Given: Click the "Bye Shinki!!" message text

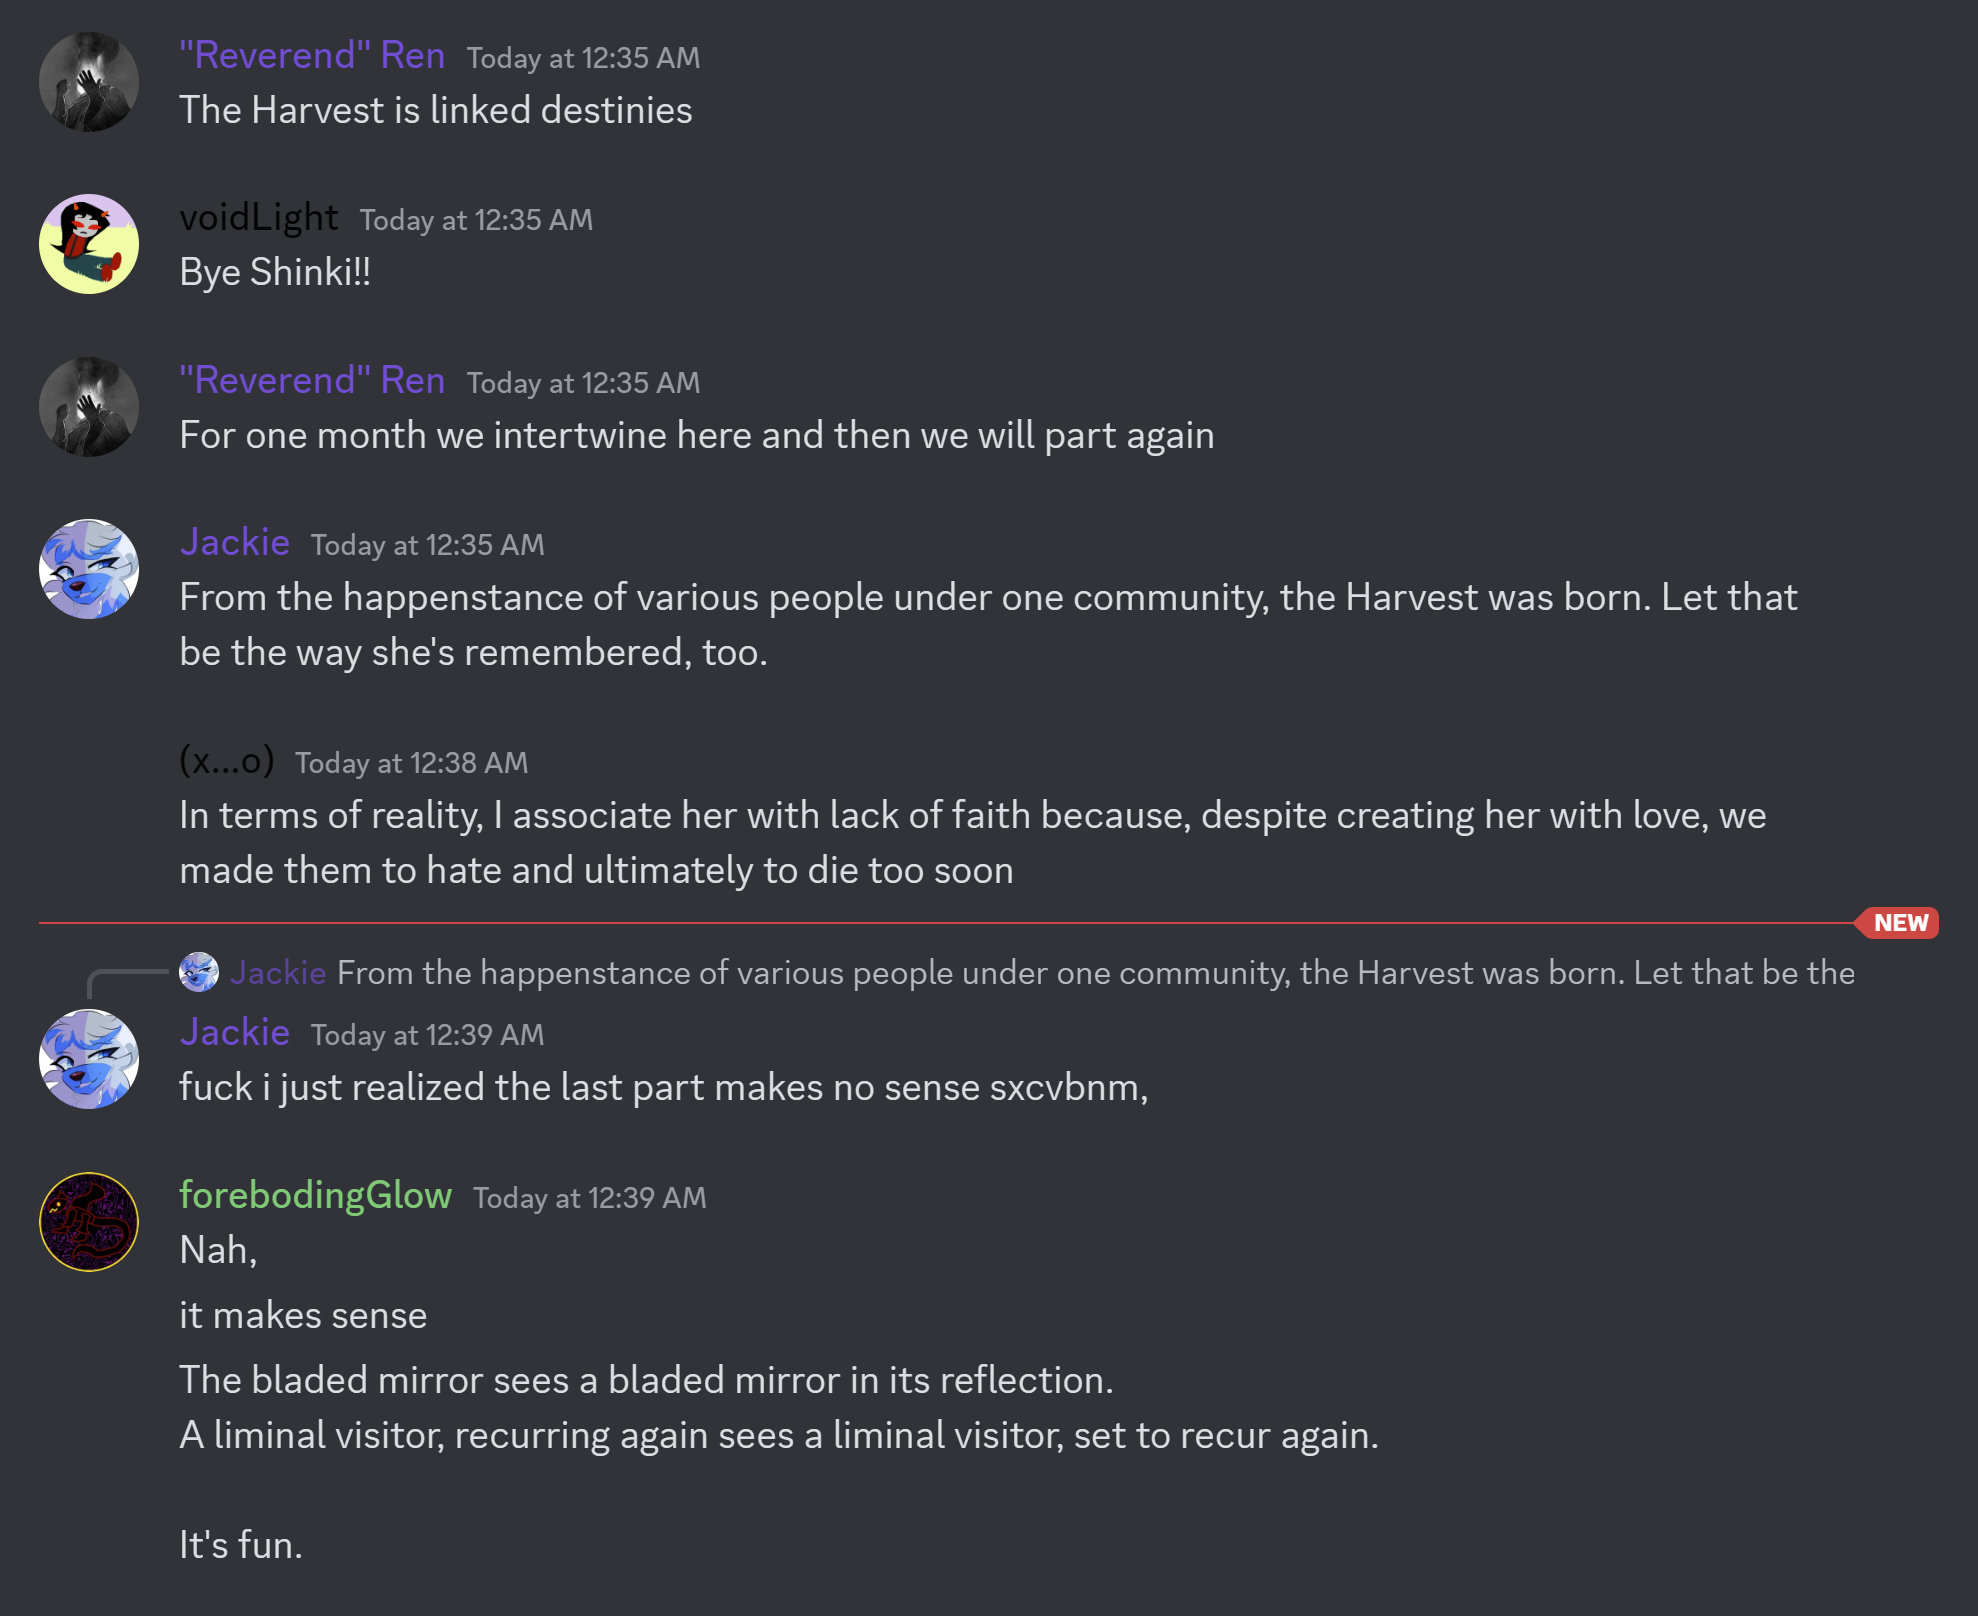Looking at the screenshot, I should pyautogui.click(x=275, y=272).
